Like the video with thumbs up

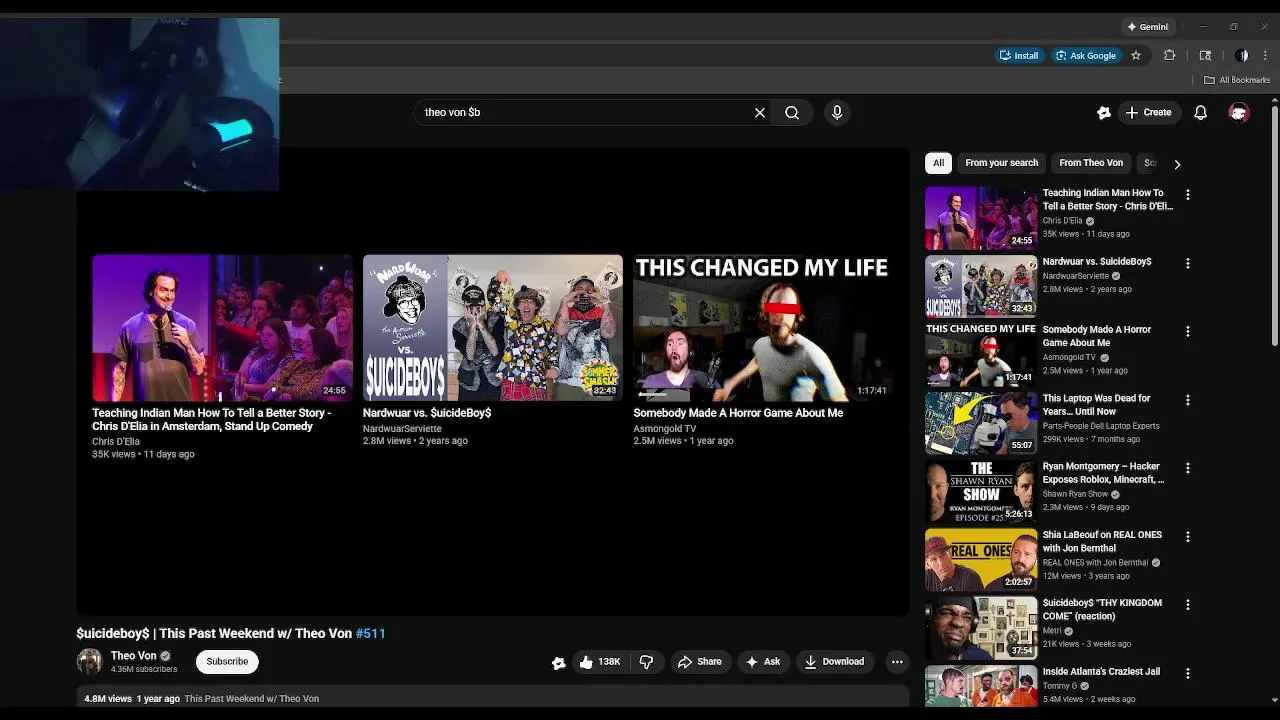tap(600, 662)
